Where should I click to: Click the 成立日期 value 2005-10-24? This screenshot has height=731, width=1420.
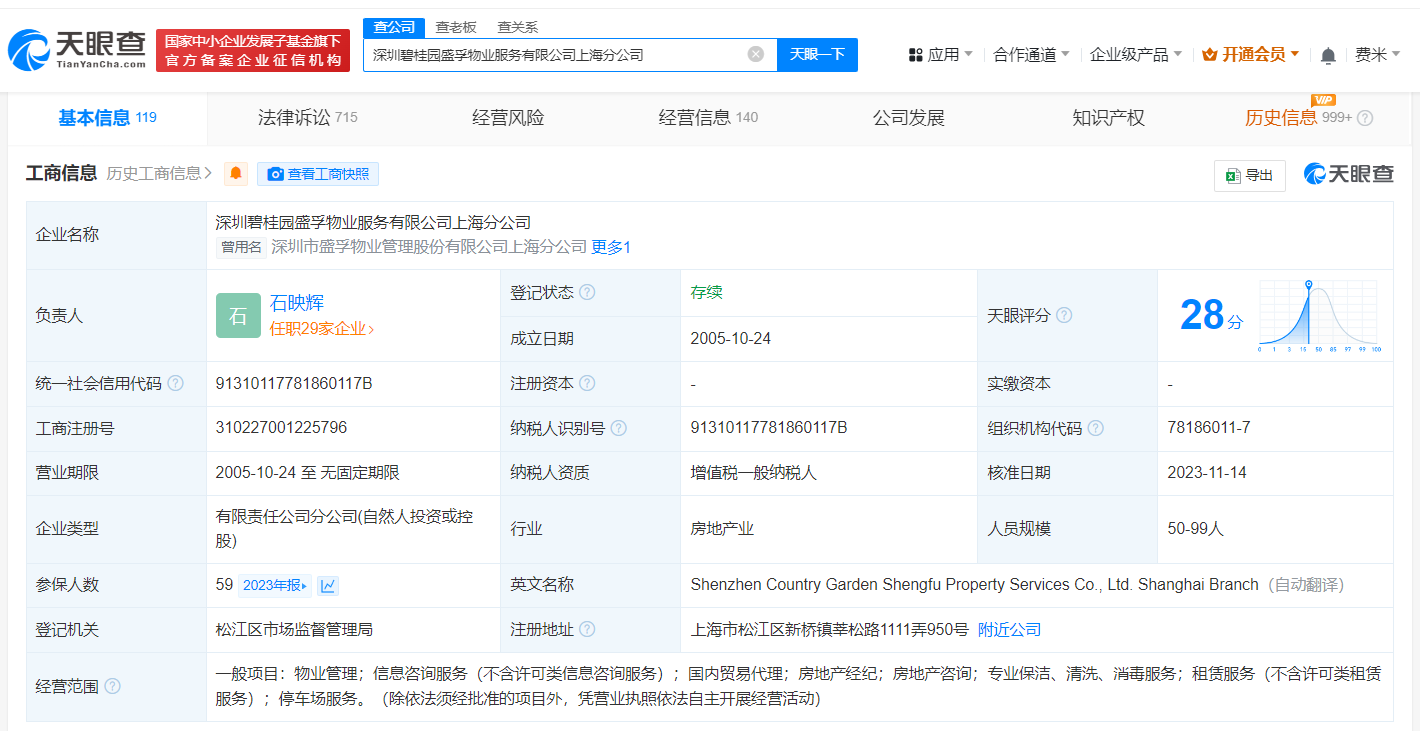[x=730, y=339]
